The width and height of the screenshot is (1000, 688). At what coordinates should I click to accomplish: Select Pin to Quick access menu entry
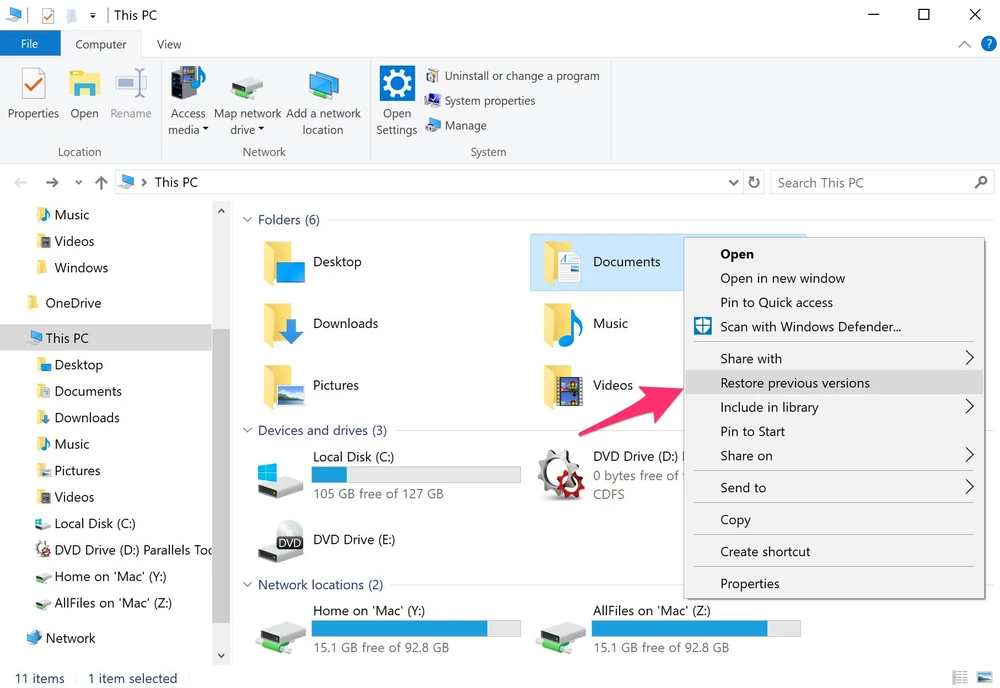[x=776, y=303]
